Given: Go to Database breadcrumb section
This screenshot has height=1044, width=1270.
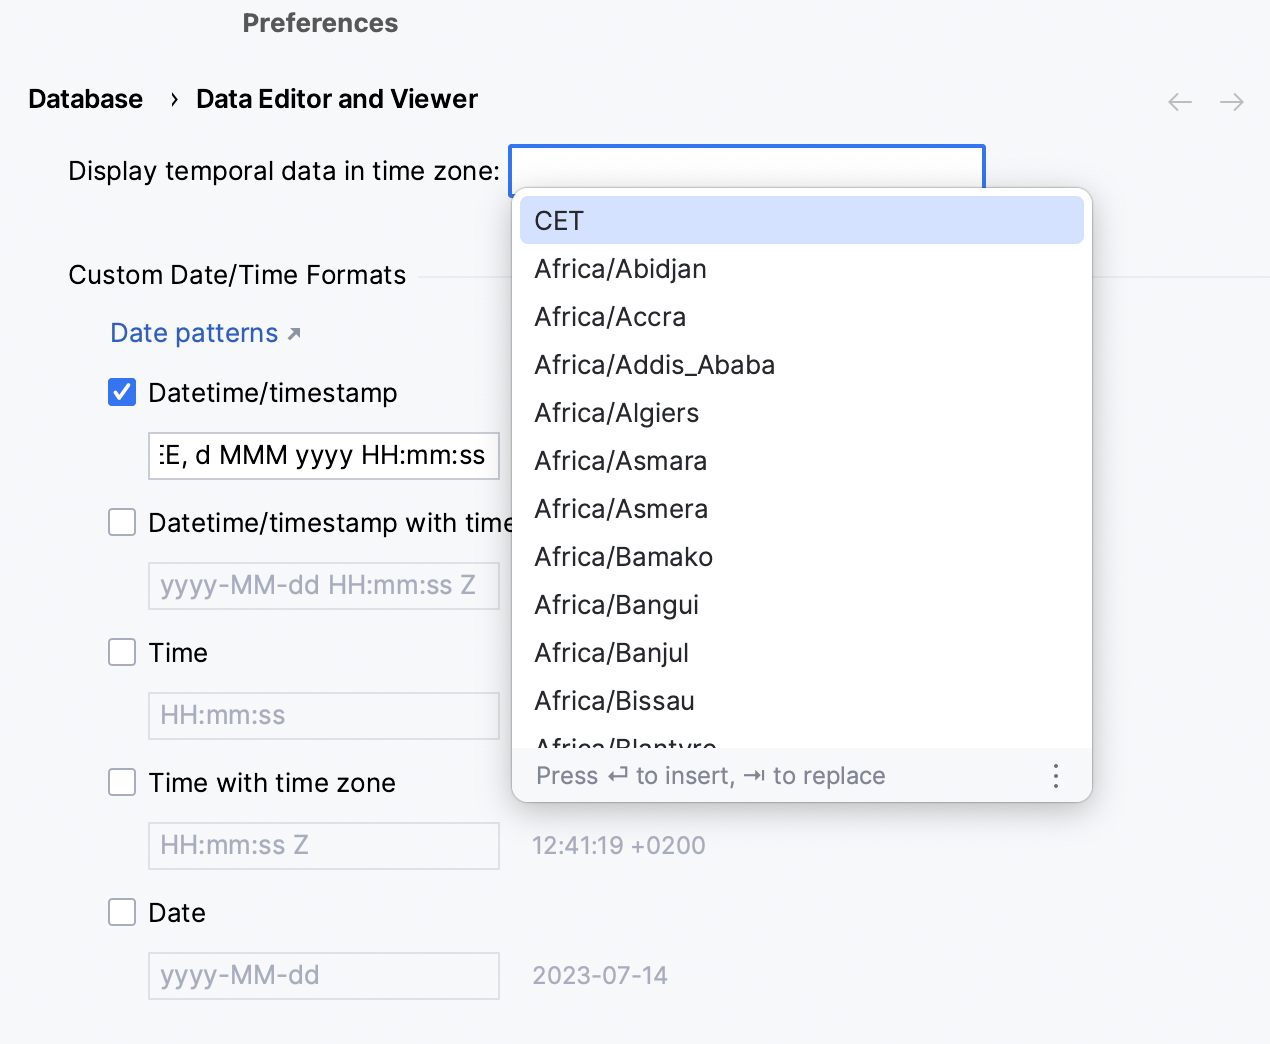Looking at the screenshot, I should (86, 99).
